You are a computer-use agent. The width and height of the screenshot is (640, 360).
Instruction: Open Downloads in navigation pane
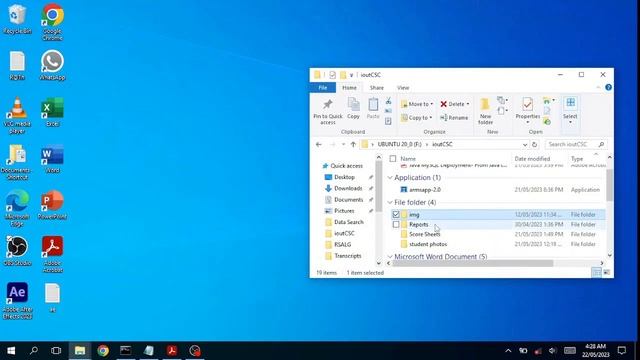coord(348,188)
